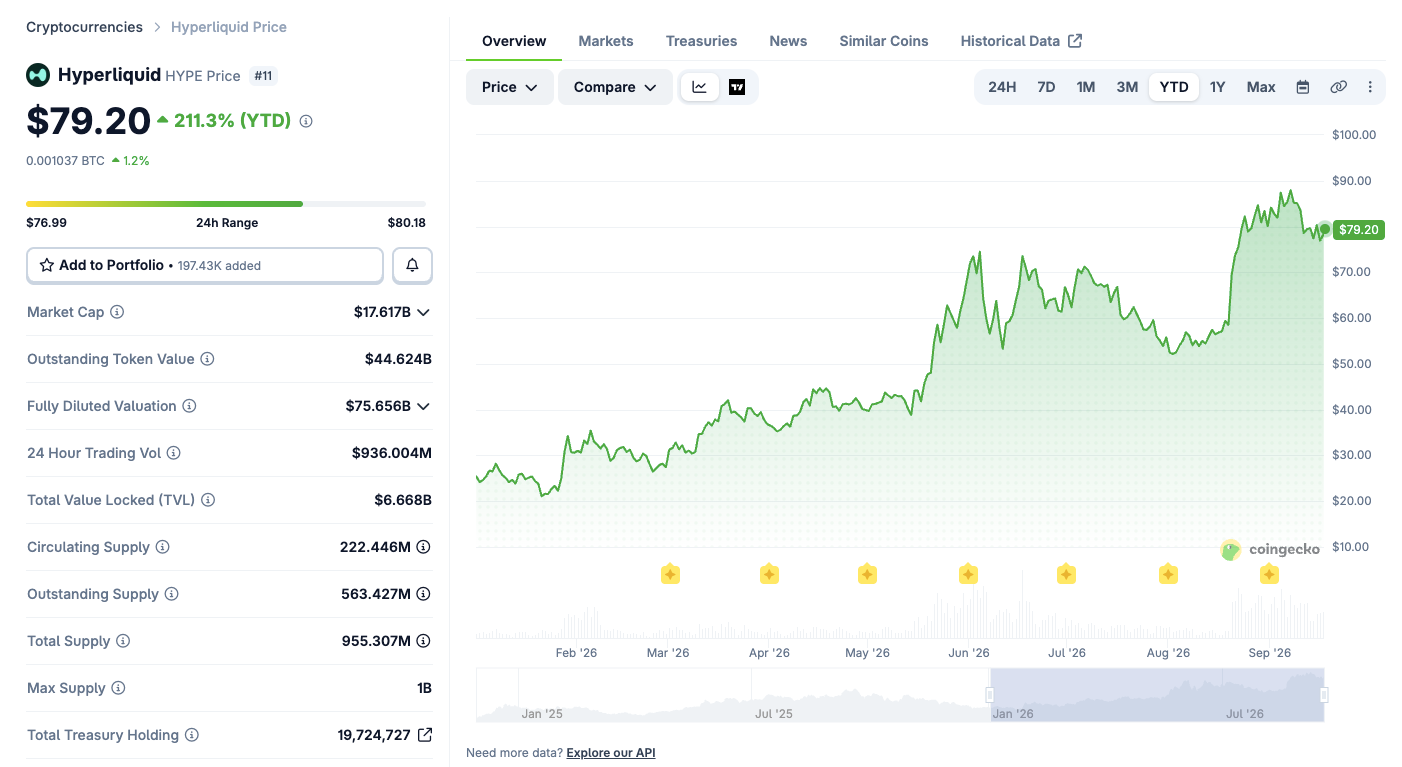Click news marker near Apr '26
This screenshot has height=767, width=1402.
point(769,574)
